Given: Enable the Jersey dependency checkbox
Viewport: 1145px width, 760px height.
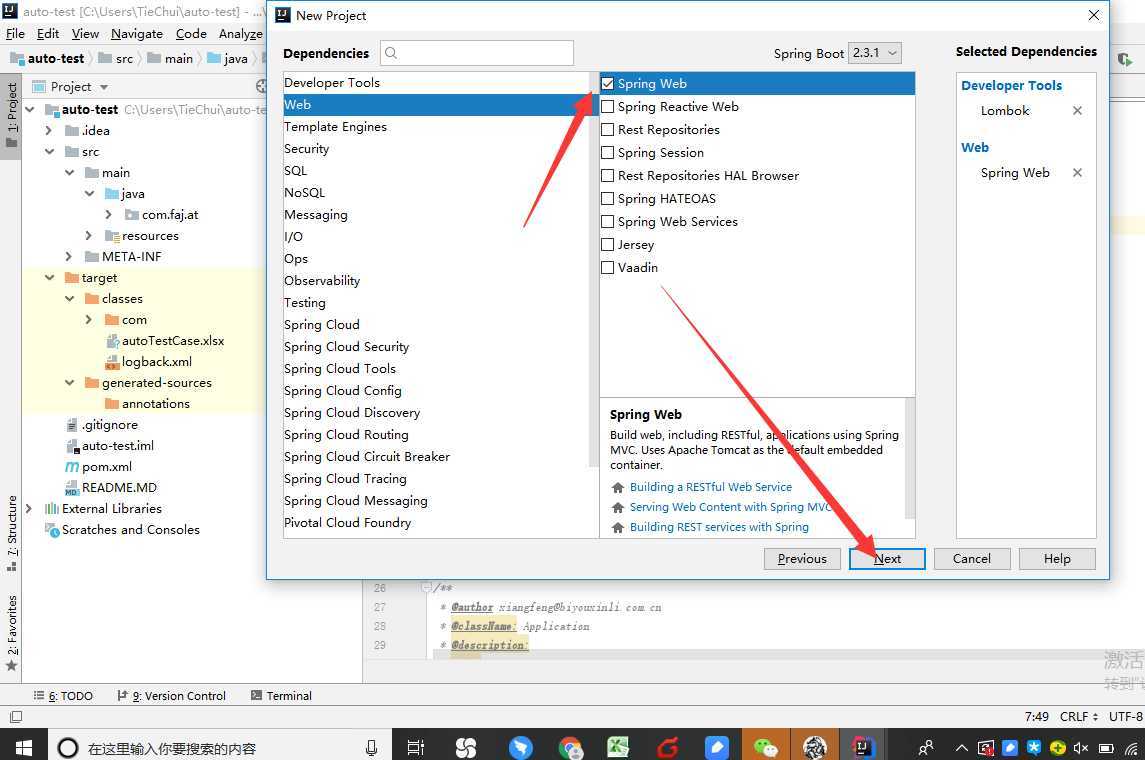Looking at the screenshot, I should click(607, 245).
